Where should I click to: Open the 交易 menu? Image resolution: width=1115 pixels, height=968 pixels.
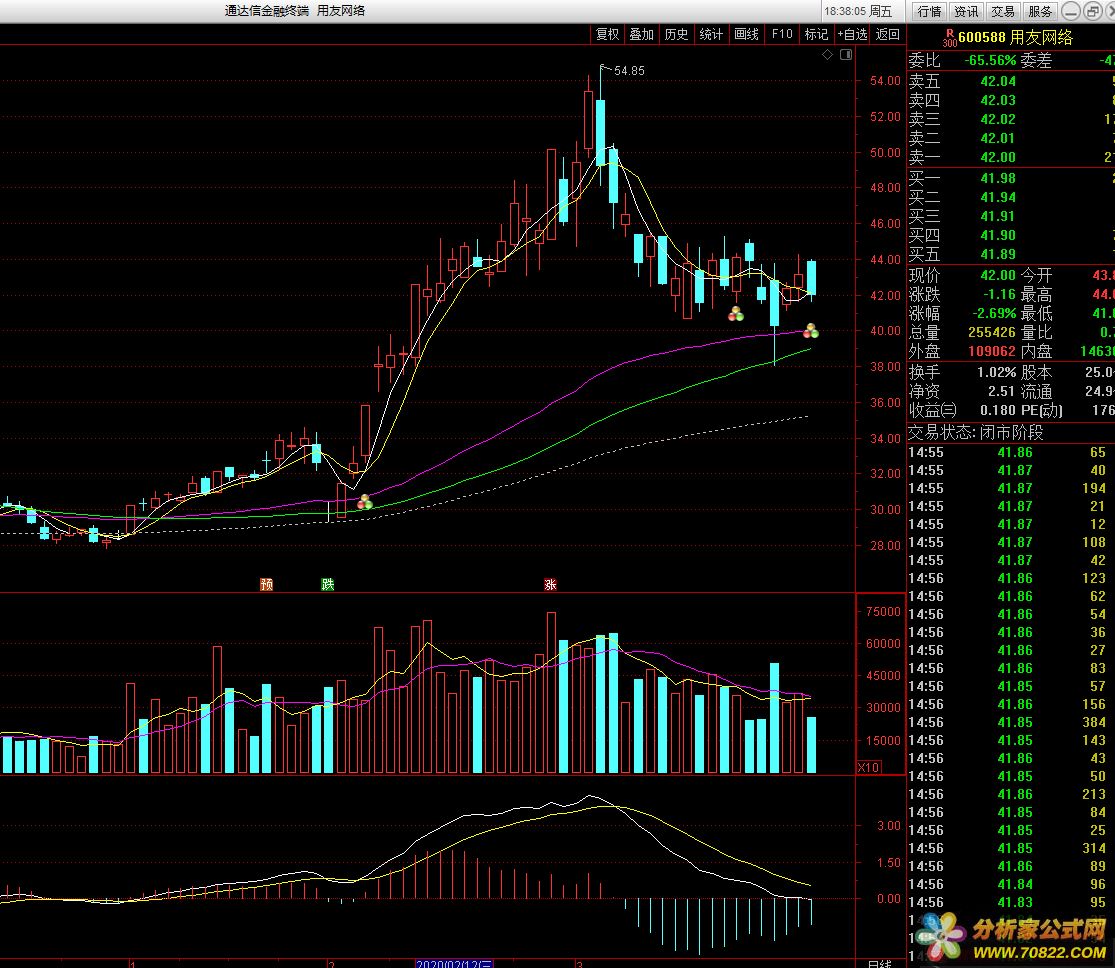pyautogui.click(x=1003, y=11)
